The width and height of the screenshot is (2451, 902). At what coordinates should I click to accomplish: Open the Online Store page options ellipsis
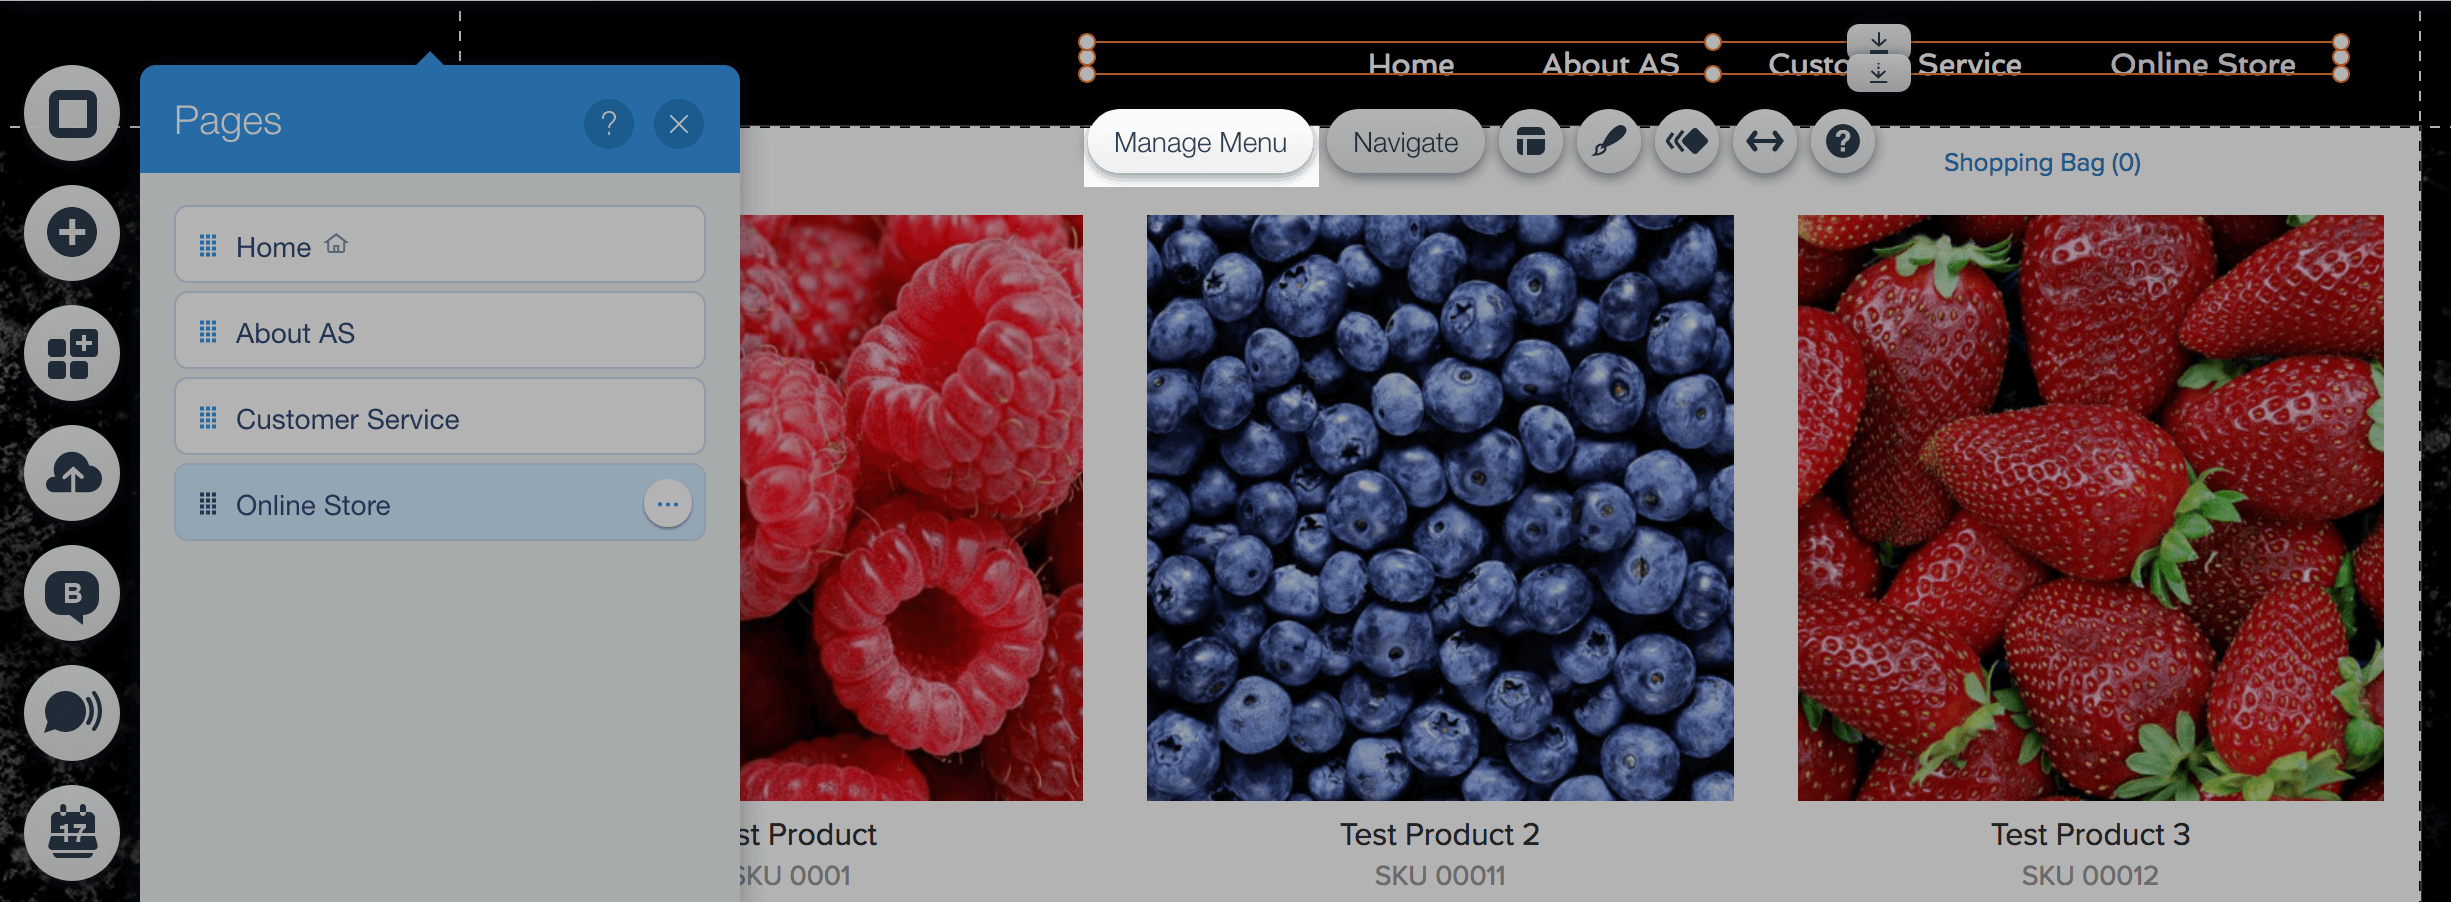[x=668, y=504]
